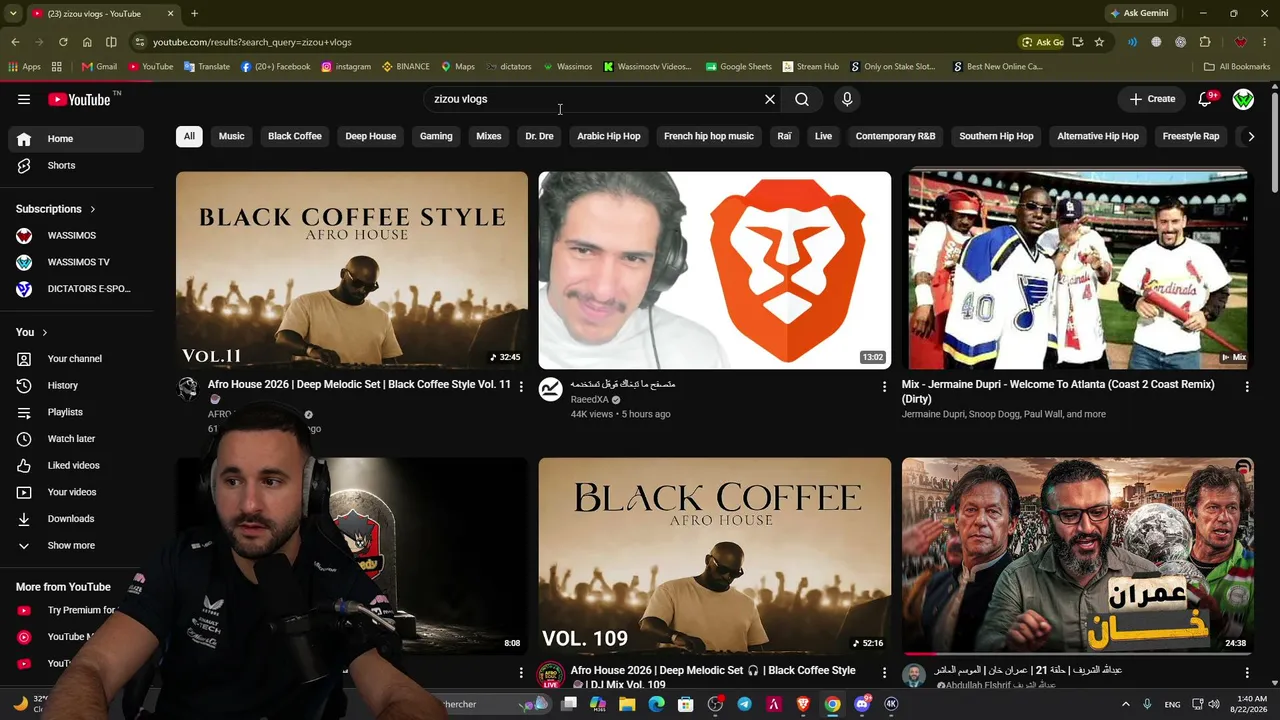Open the DICTATORS E-SPO... subscription
1280x720 pixels.
pos(76,289)
